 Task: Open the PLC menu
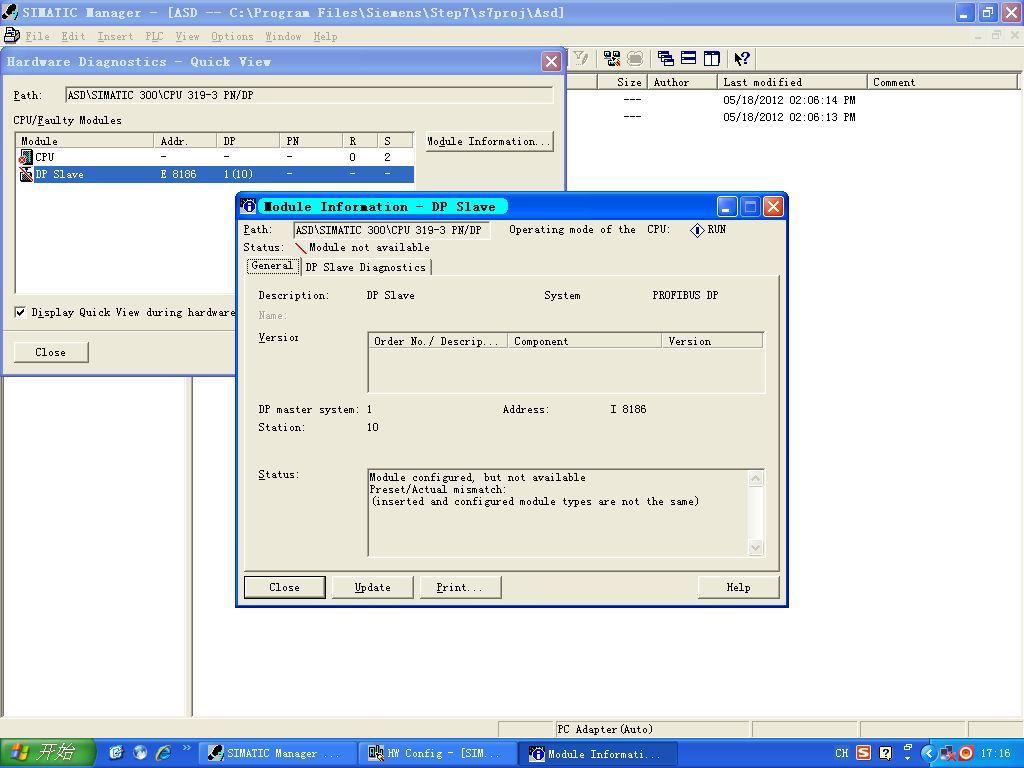click(x=154, y=37)
